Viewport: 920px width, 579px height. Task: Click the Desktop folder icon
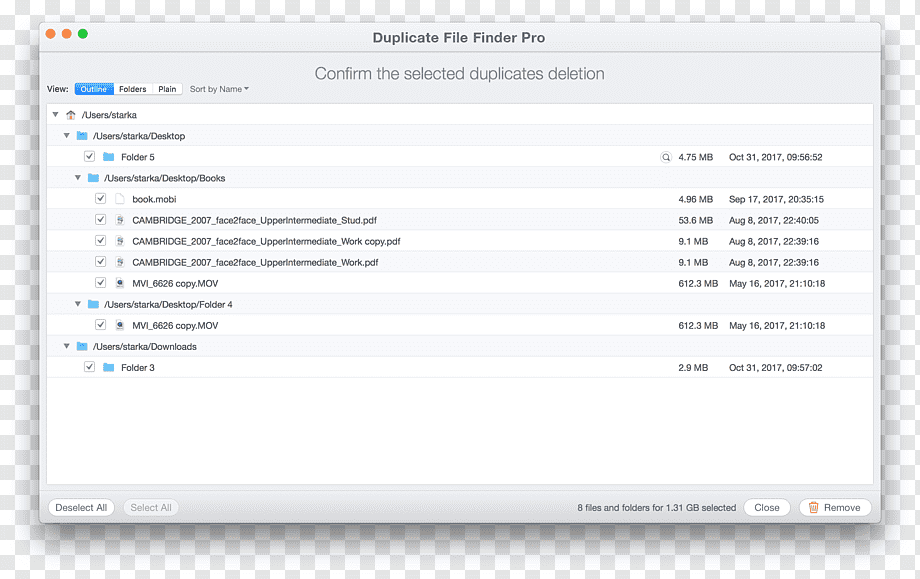(x=82, y=136)
